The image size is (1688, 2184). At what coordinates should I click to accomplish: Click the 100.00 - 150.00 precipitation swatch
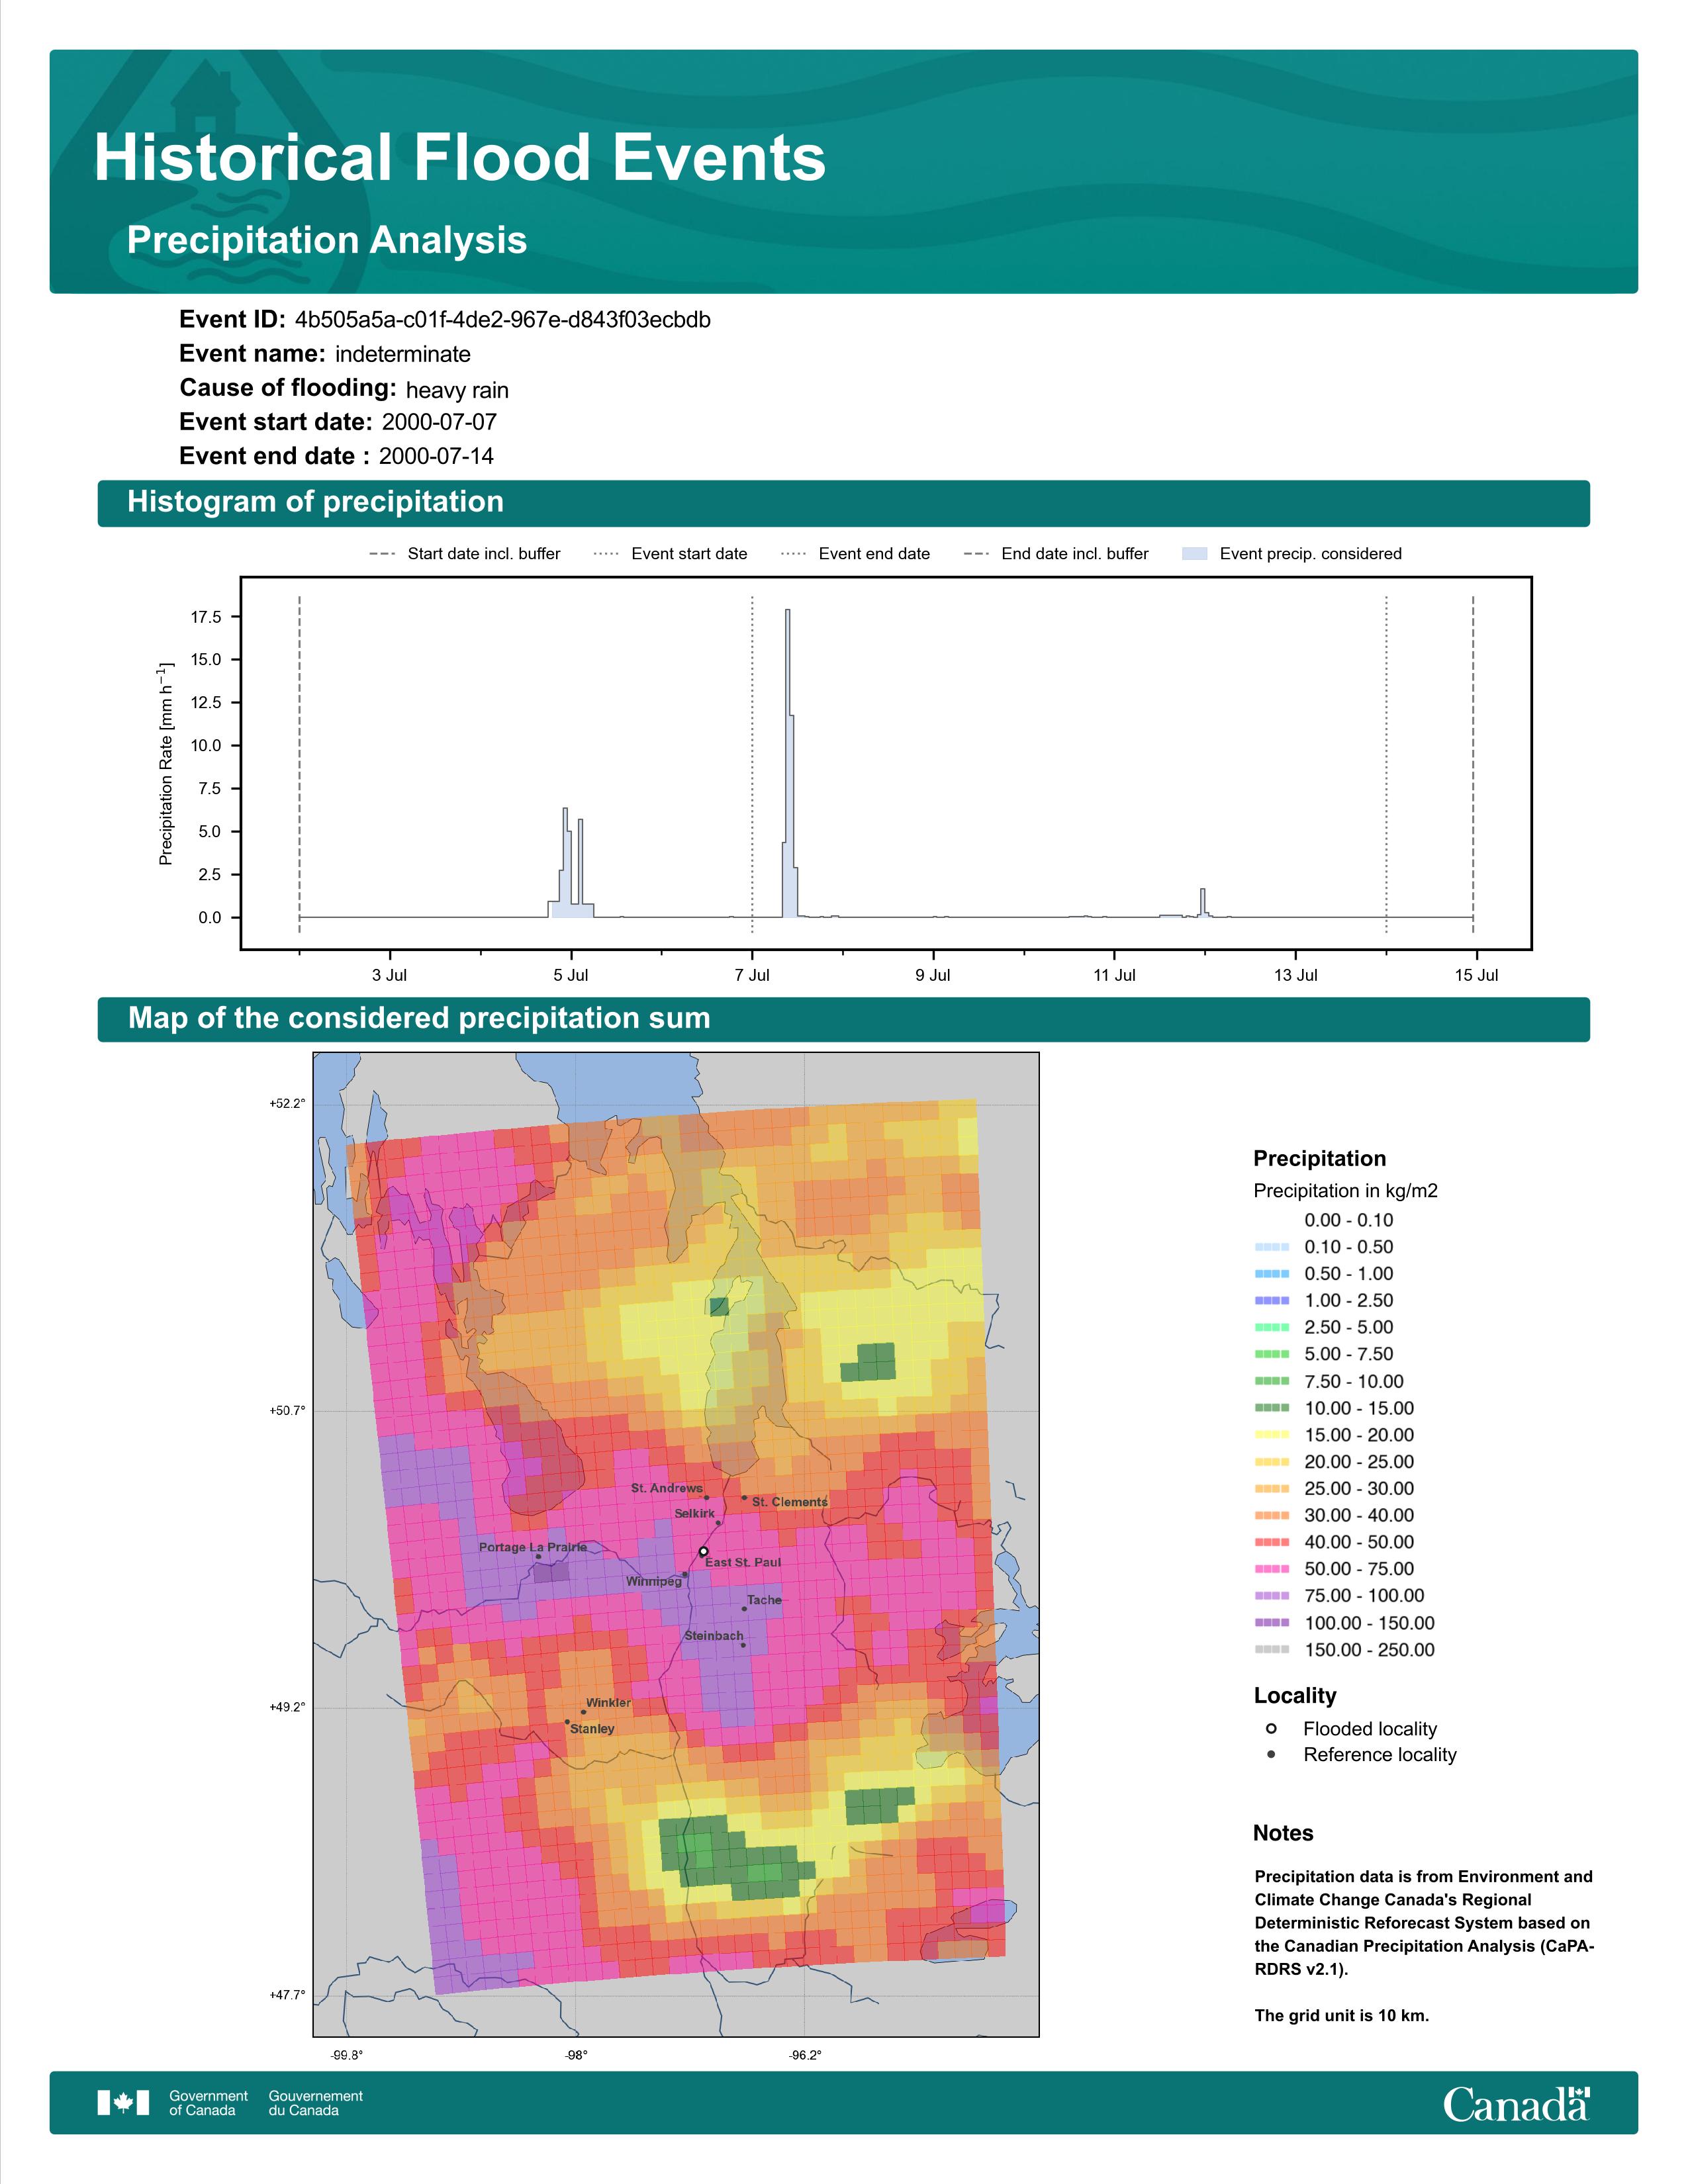pyautogui.click(x=1272, y=1623)
